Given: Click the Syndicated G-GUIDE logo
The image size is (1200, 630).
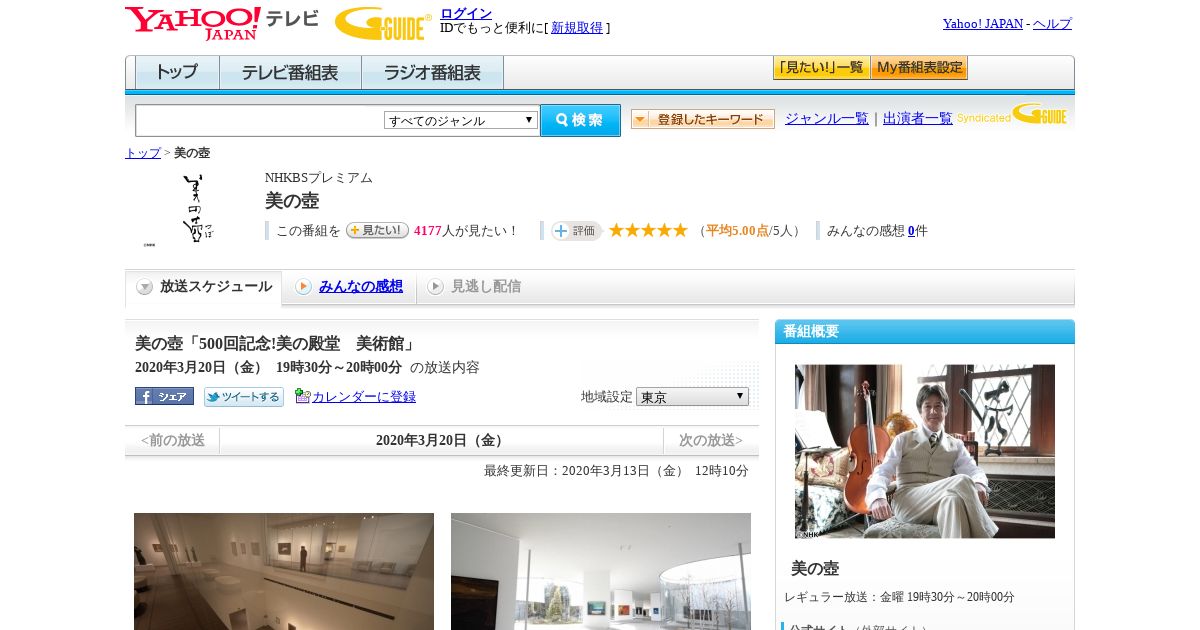Looking at the screenshot, I should coord(1012,115).
